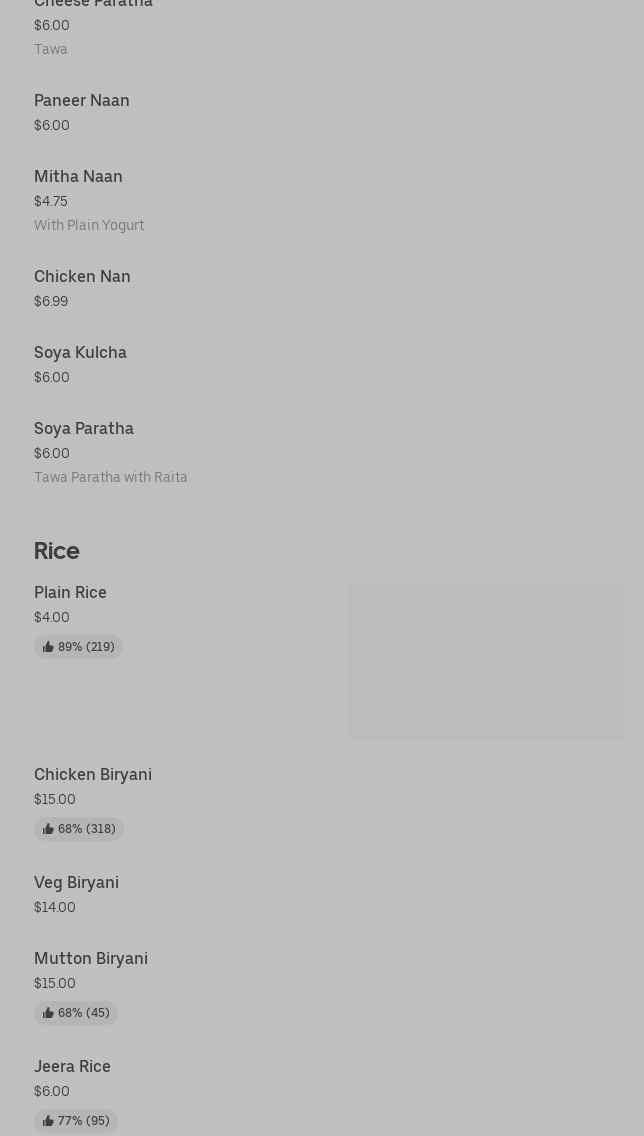The height and width of the screenshot is (1136, 644).
Task: Open Mutton Biryani item details
Action: pyautogui.click(x=91, y=958)
